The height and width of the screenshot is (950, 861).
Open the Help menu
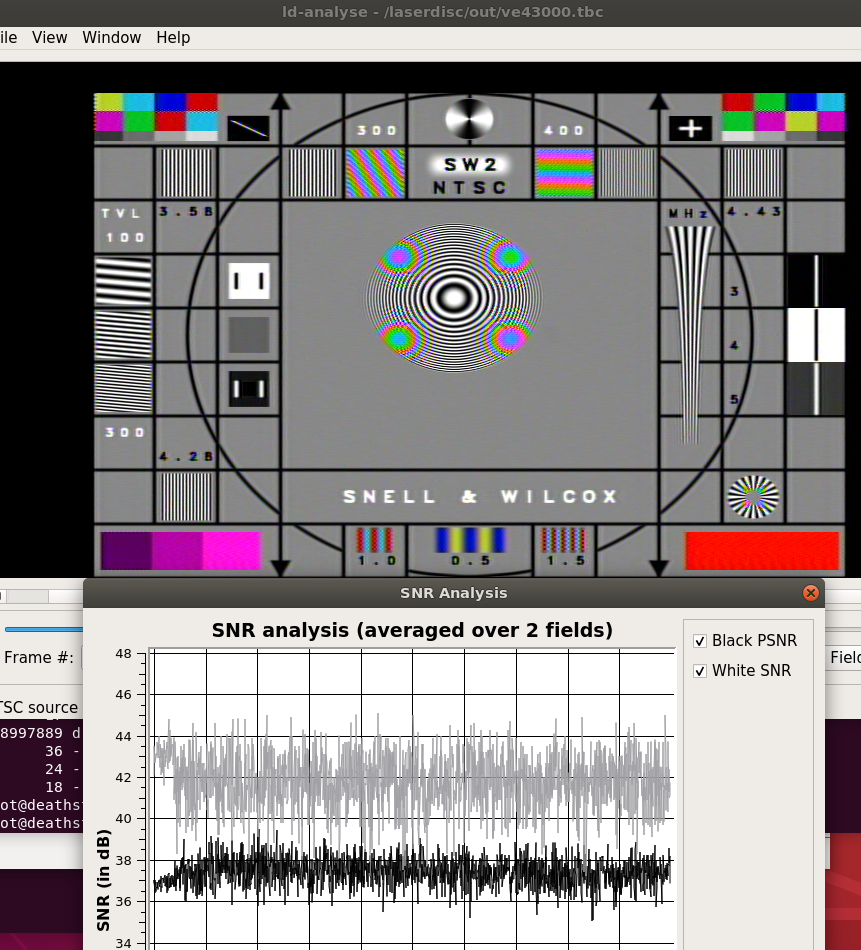pos(172,38)
